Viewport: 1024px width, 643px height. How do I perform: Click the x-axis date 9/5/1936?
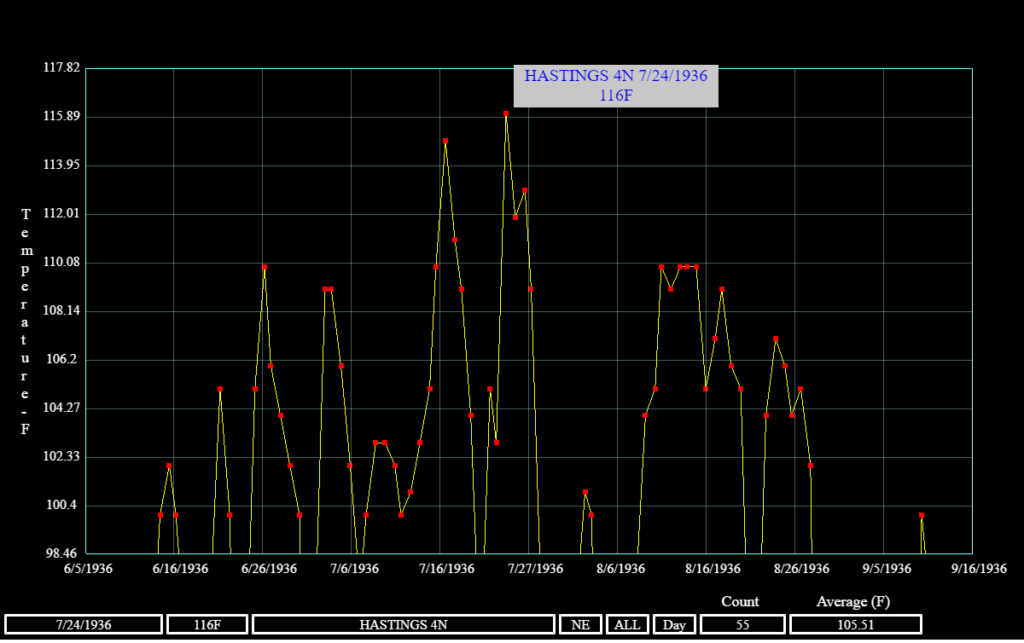[x=887, y=569]
